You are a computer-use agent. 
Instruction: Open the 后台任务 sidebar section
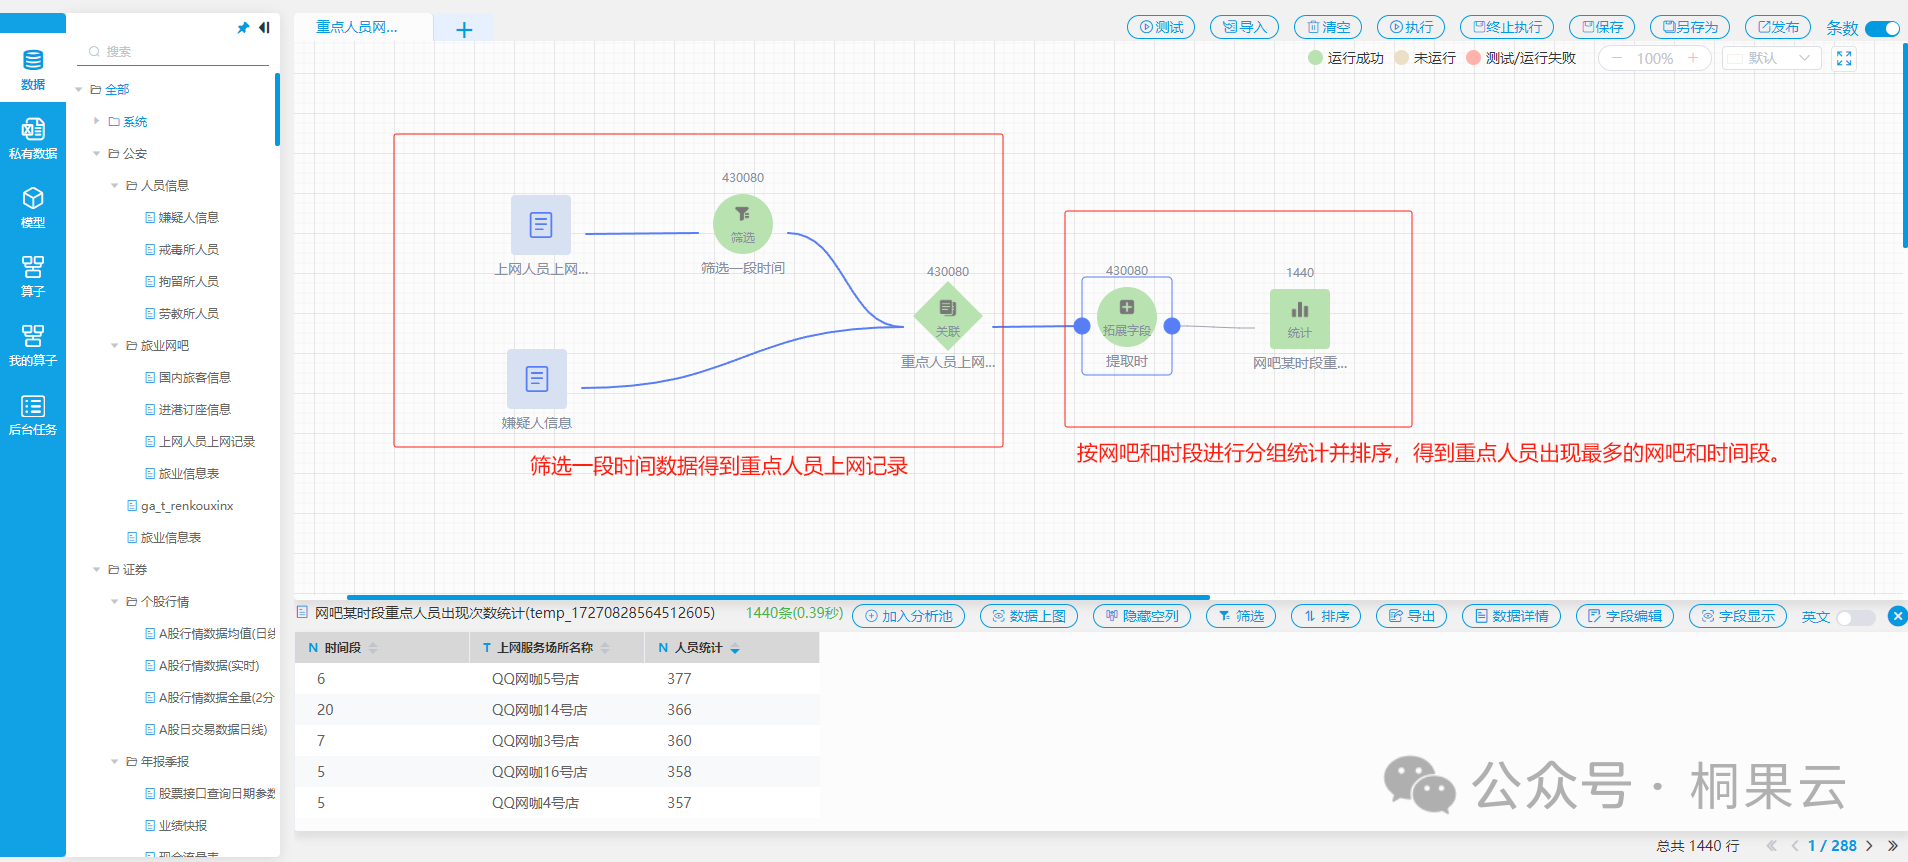(x=33, y=414)
